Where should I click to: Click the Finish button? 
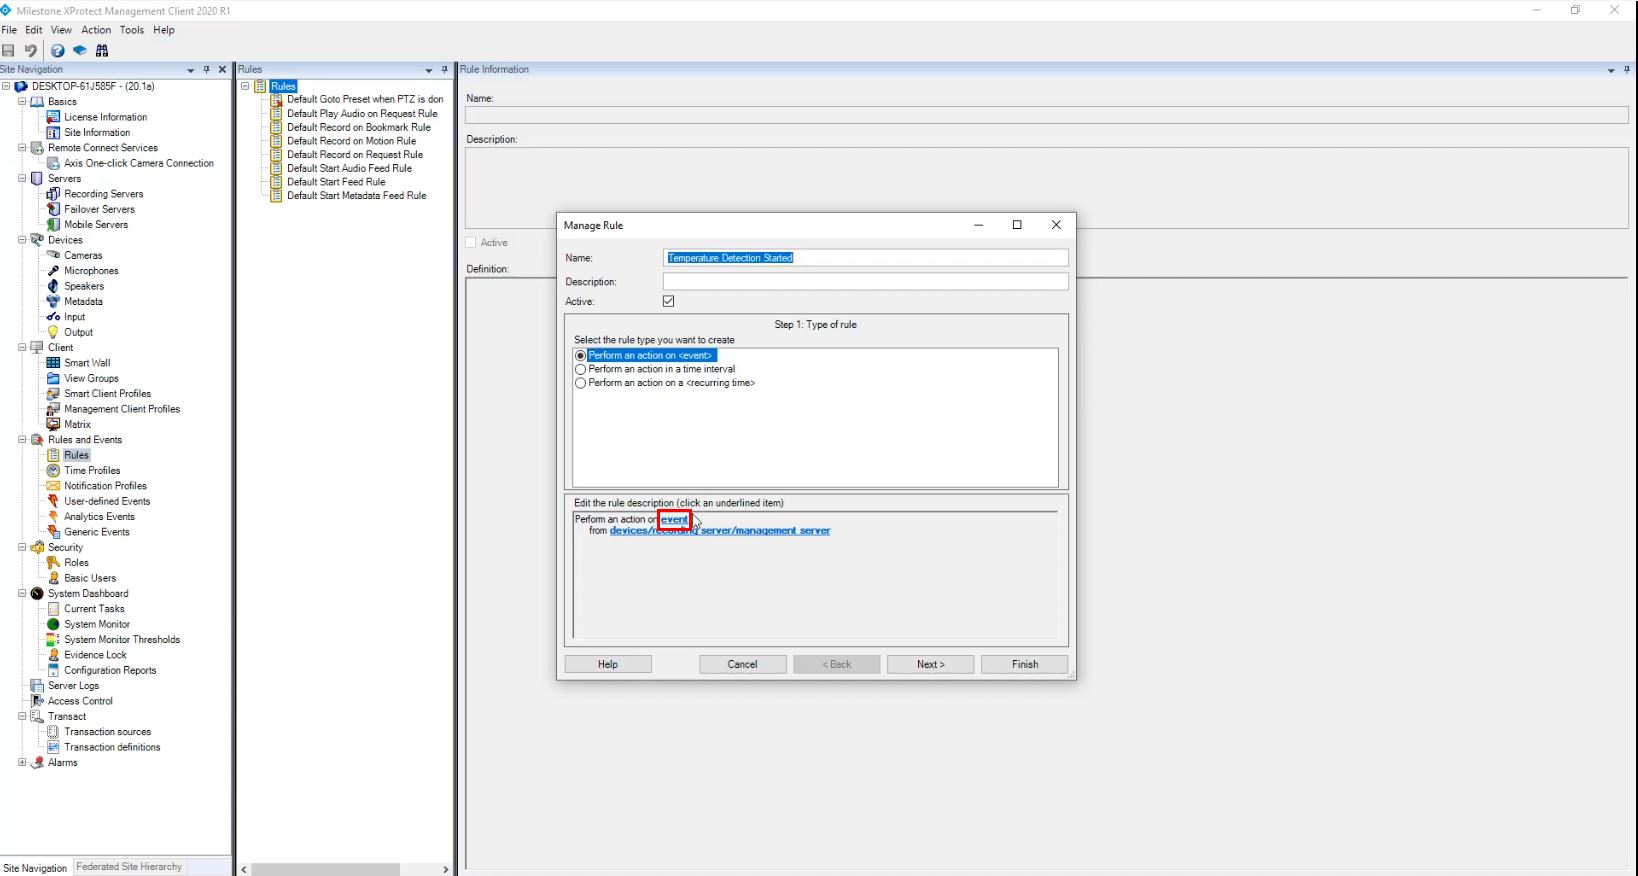pyautogui.click(x=1025, y=664)
